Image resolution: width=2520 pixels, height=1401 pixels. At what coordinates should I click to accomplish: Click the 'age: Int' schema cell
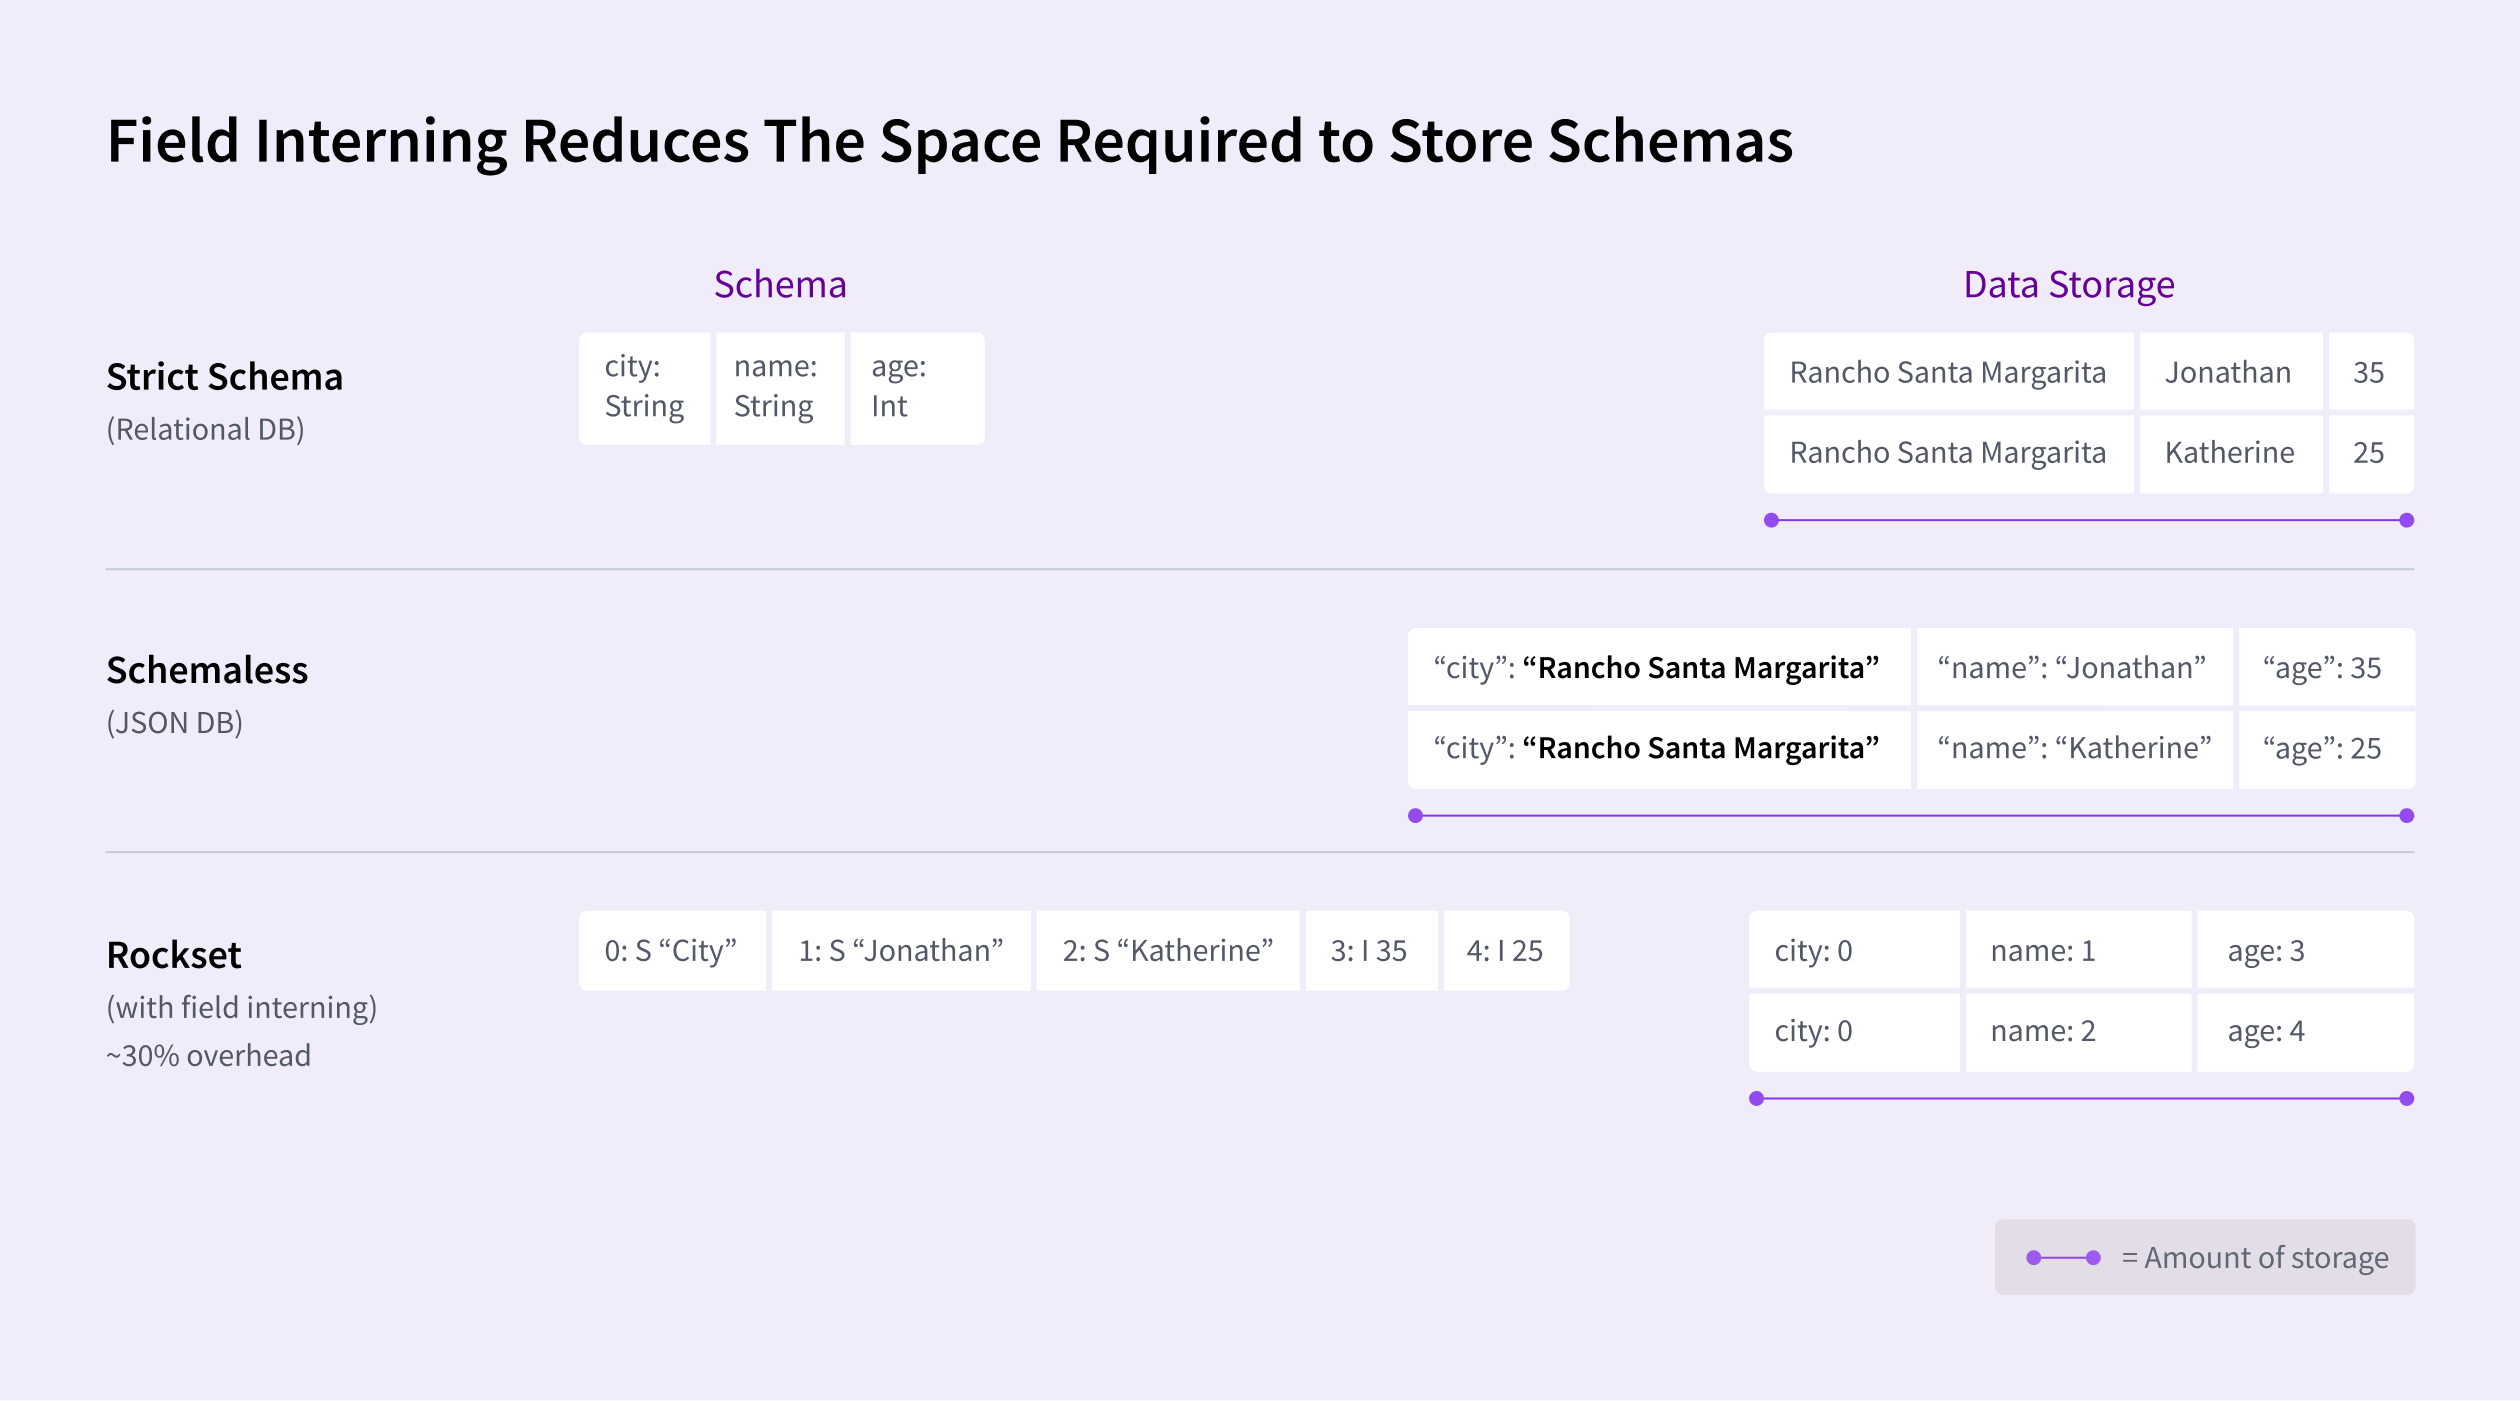click(x=915, y=388)
